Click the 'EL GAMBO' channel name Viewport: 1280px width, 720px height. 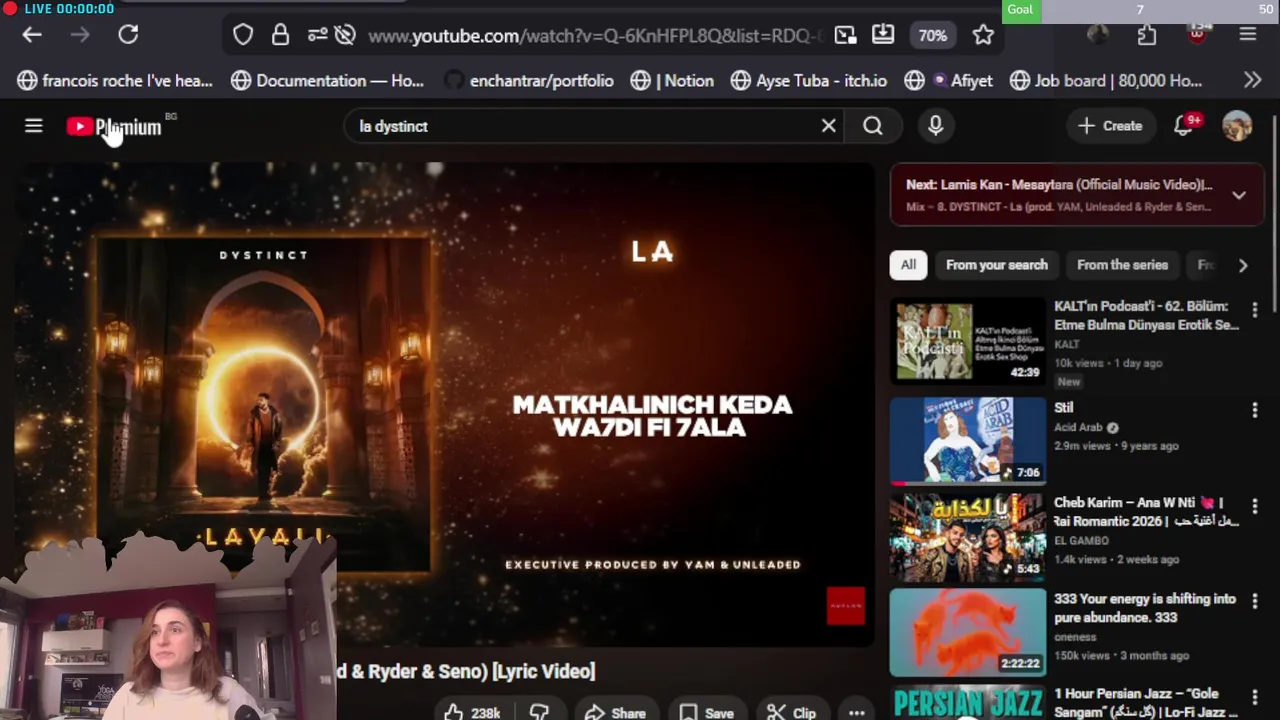(x=1081, y=541)
